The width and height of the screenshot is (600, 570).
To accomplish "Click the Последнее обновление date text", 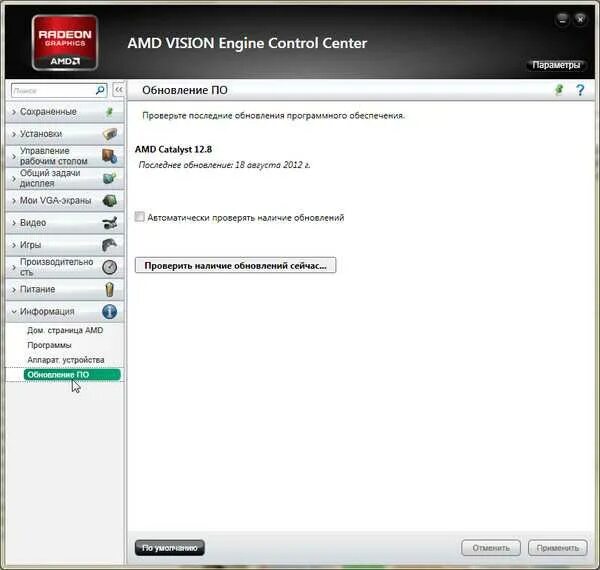I will click(x=224, y=165).
